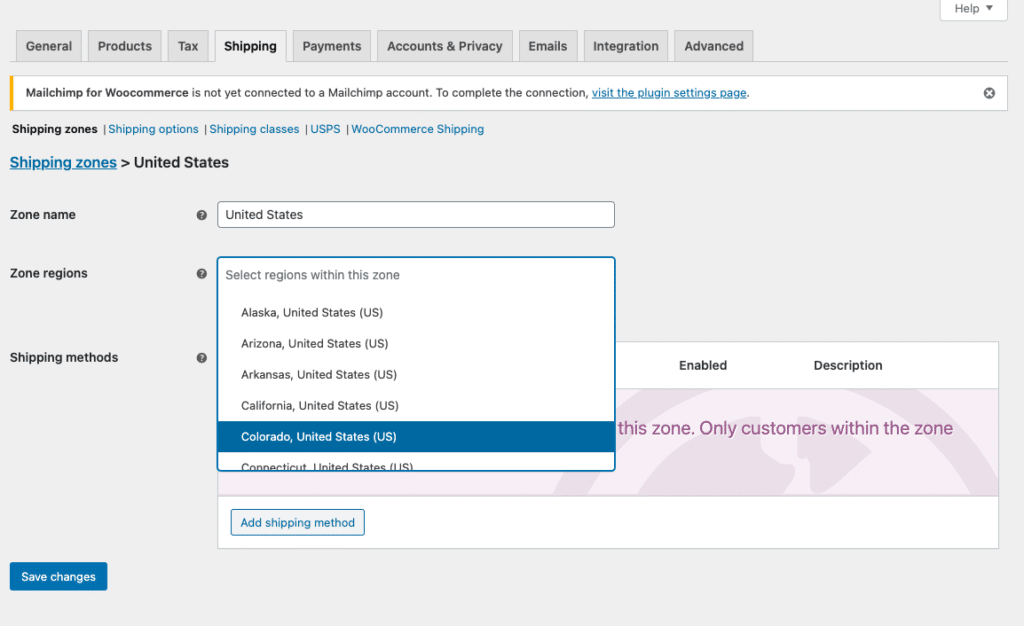This screenshot has height=626, width=1024.
Task: Open the Shipping classes settings
Action: tap(254, 129)
